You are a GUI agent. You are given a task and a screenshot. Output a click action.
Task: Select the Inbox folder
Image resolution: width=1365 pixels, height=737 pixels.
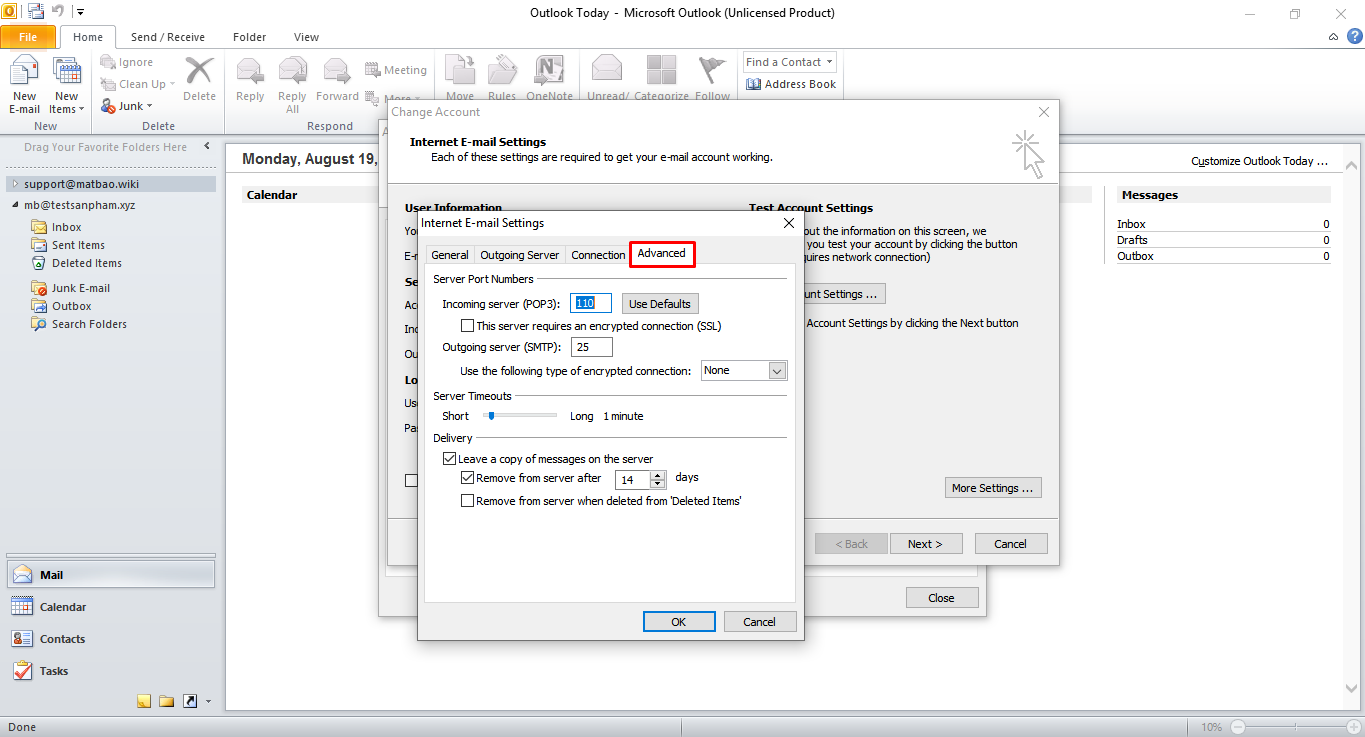click(x=66, y=227)
